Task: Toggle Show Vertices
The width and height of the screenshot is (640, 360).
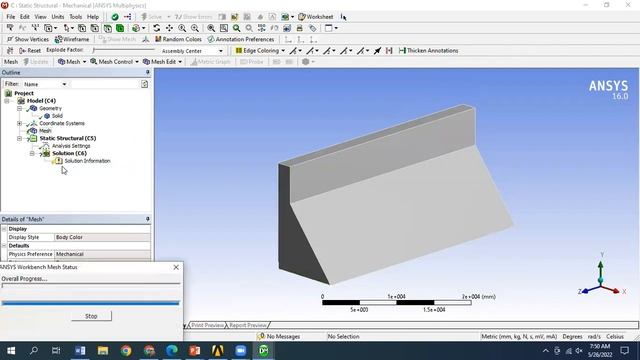Action: [x=28, y=39]
